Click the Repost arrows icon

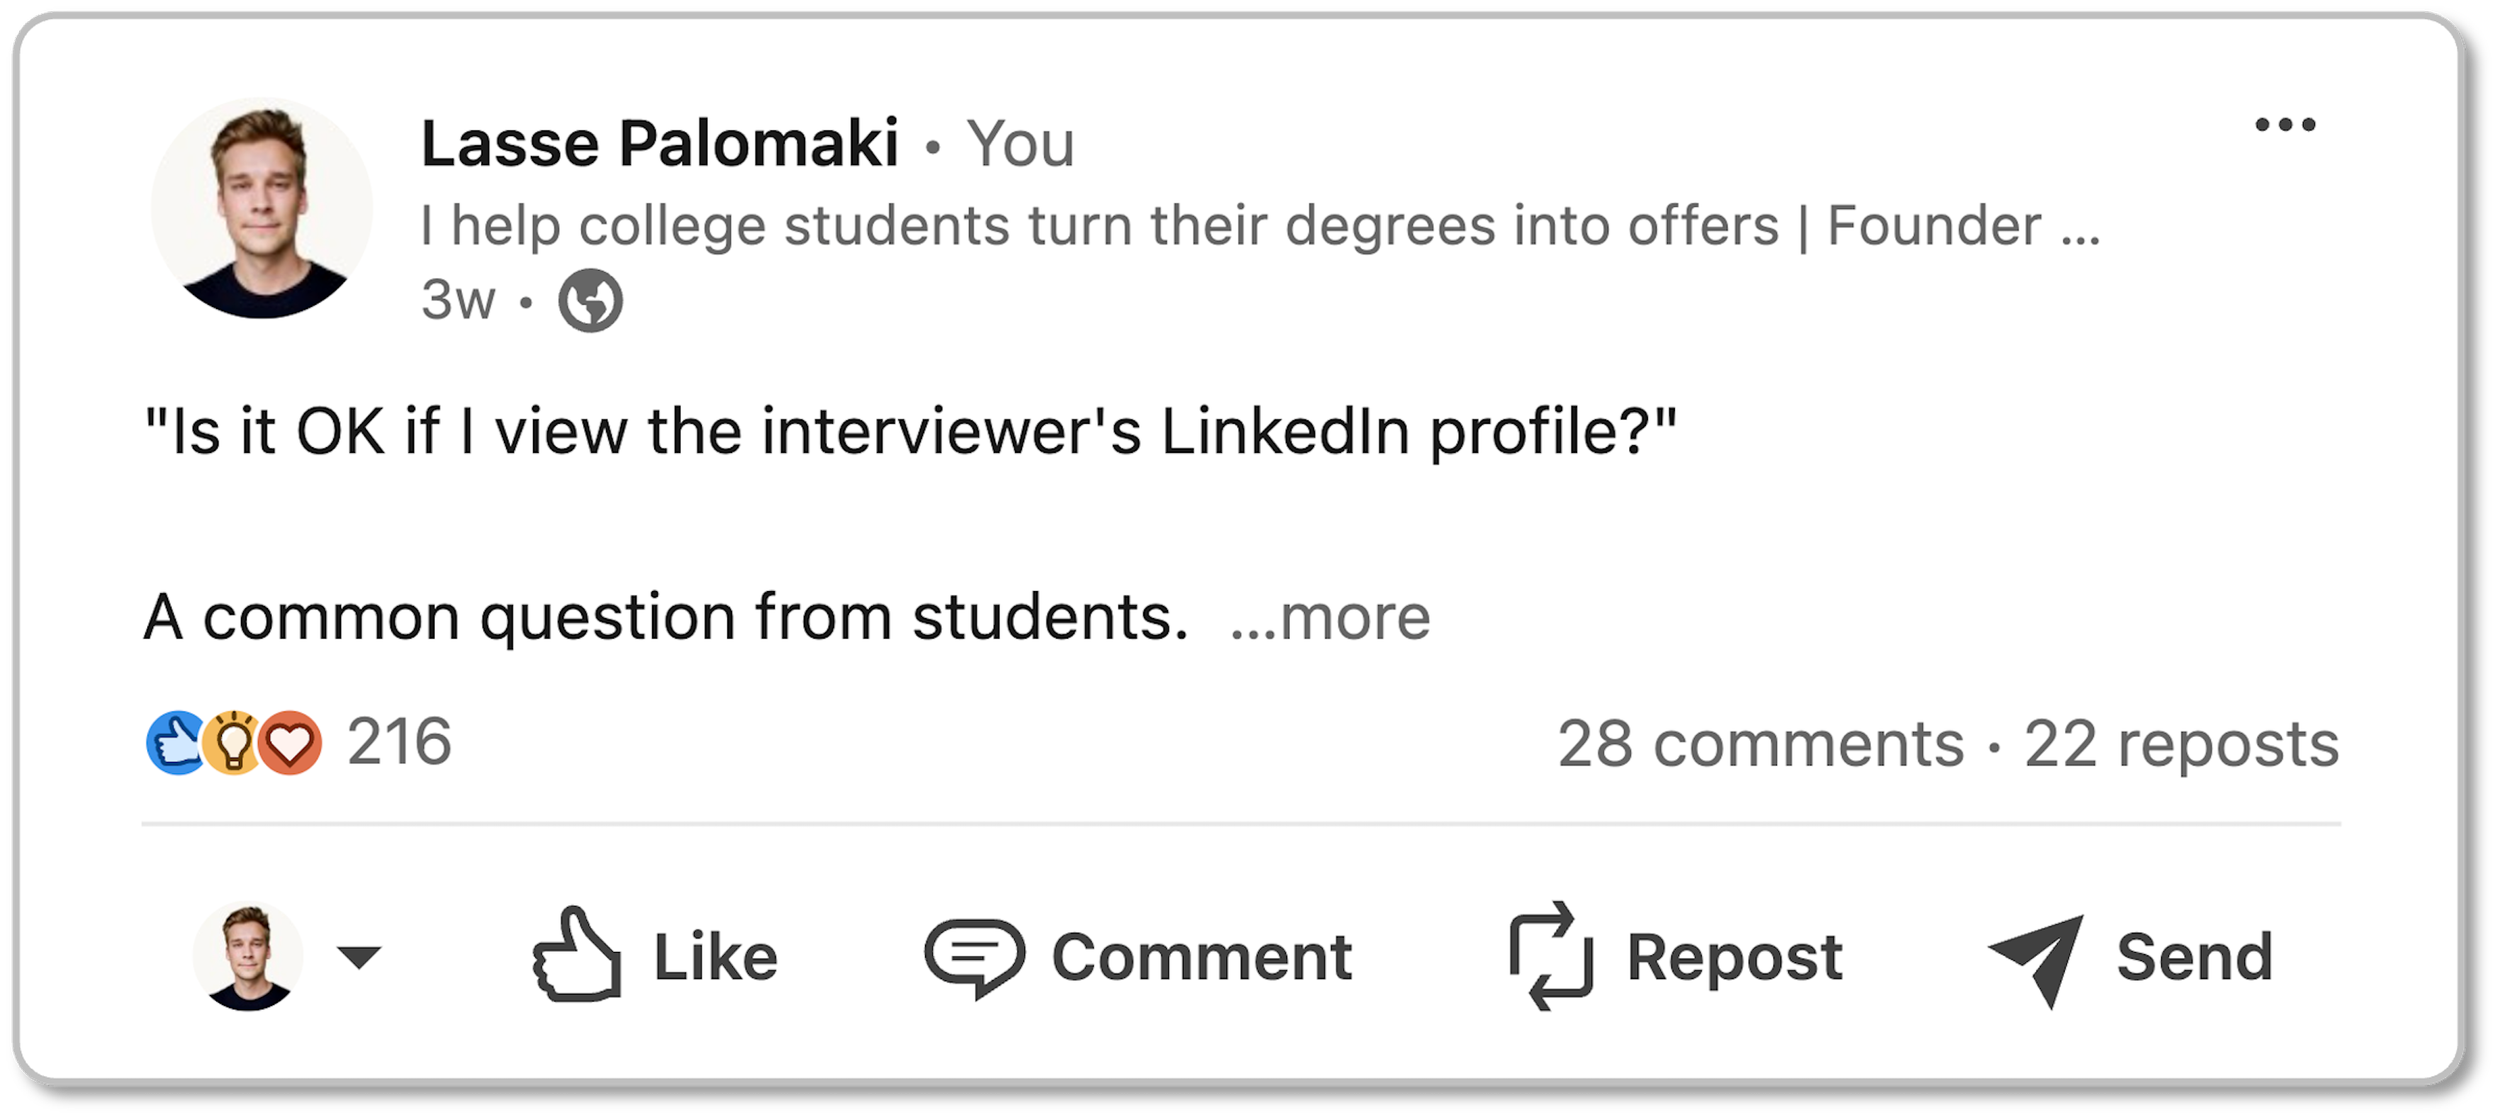click(1550, 956)
